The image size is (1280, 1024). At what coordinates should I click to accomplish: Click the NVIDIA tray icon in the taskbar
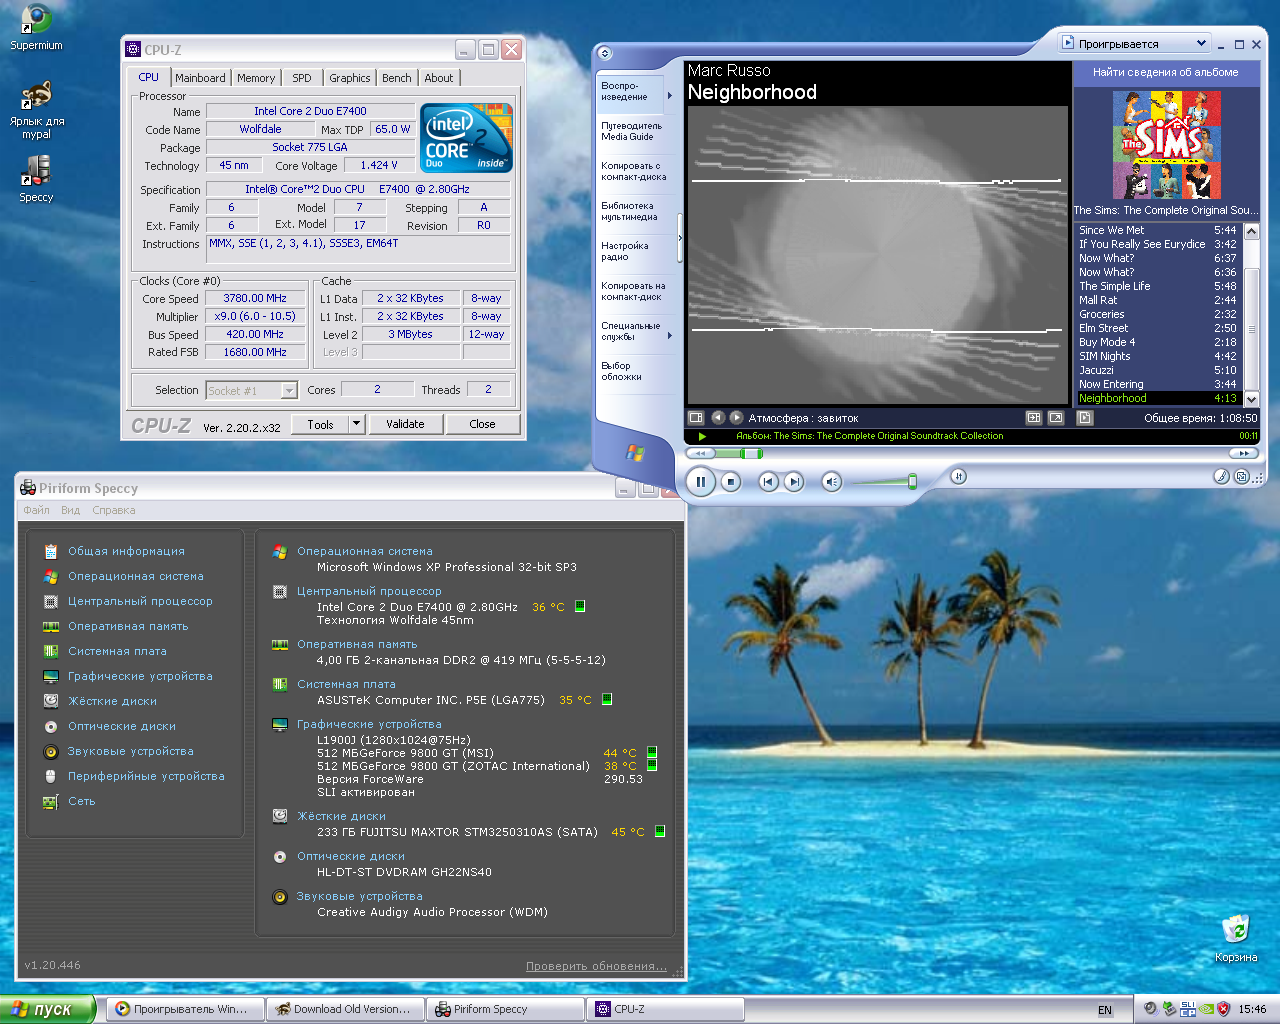point(1206,1009)
